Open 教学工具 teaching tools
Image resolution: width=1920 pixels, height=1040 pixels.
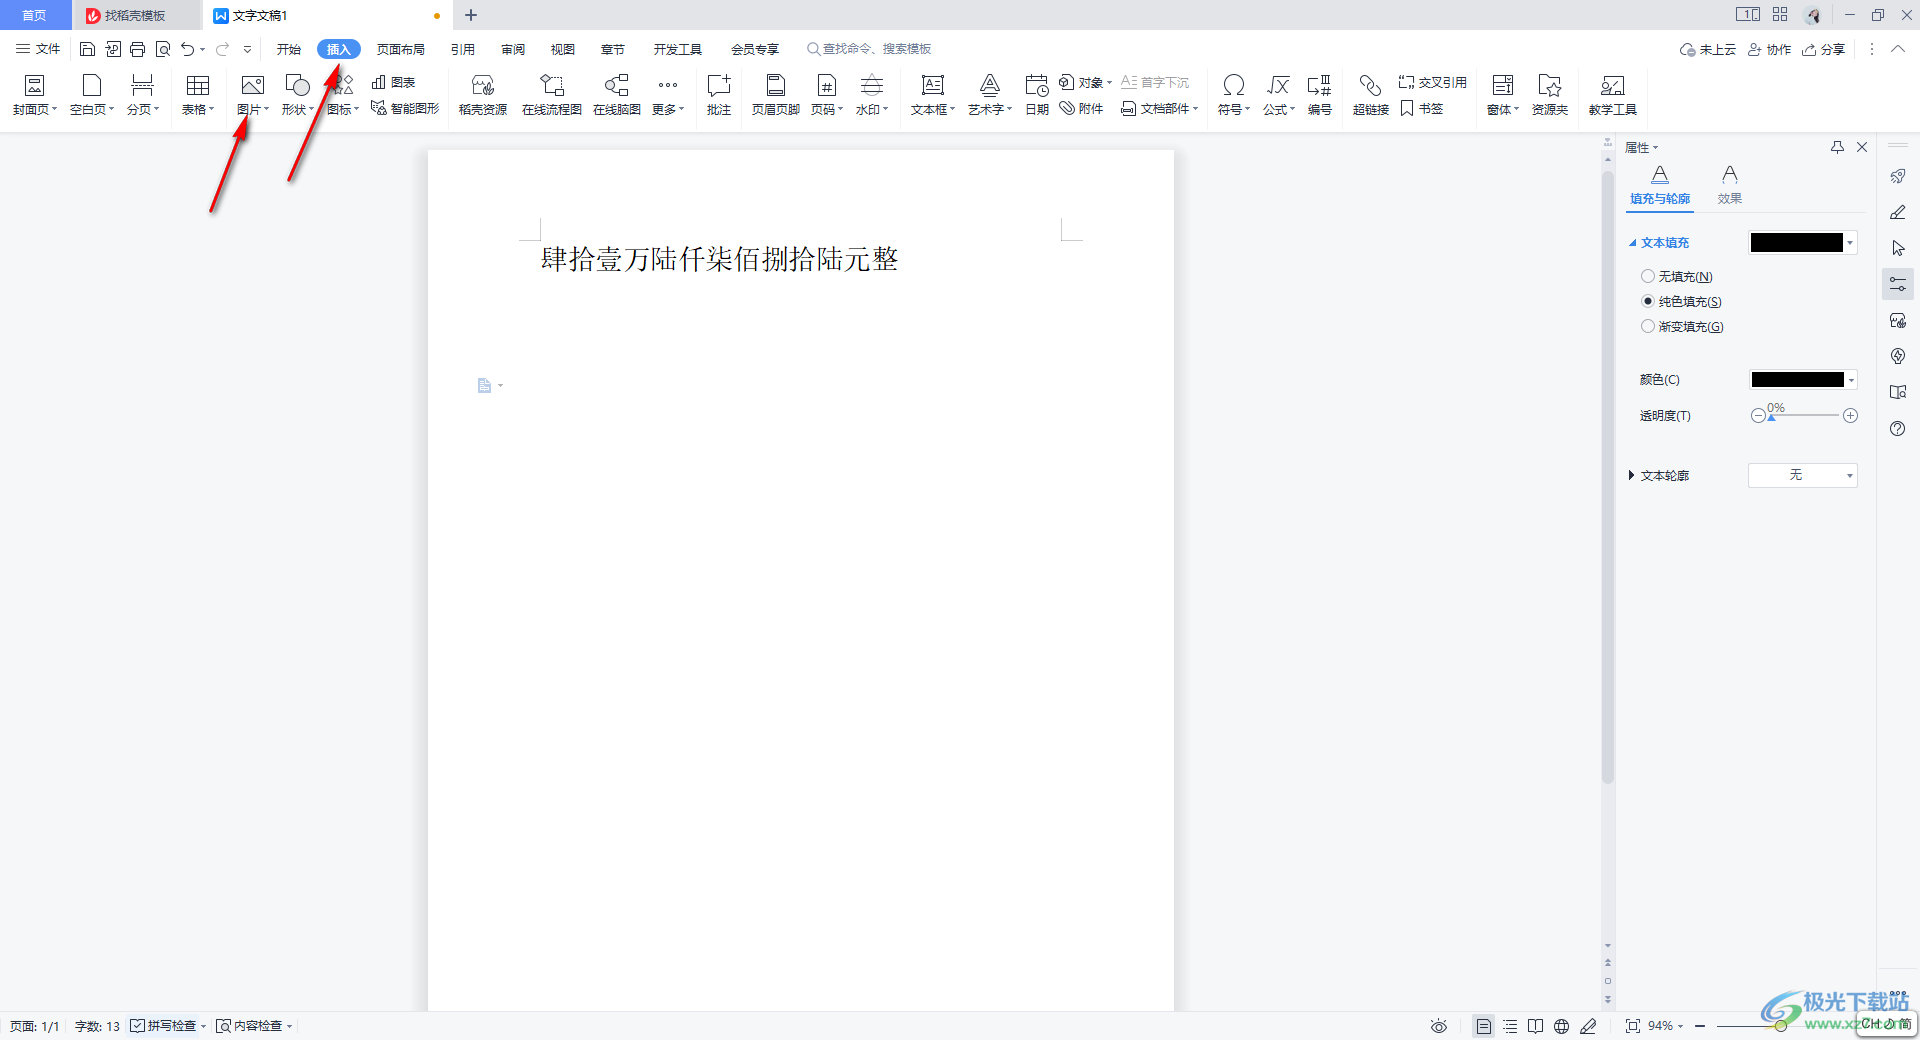coord(1613,95)
